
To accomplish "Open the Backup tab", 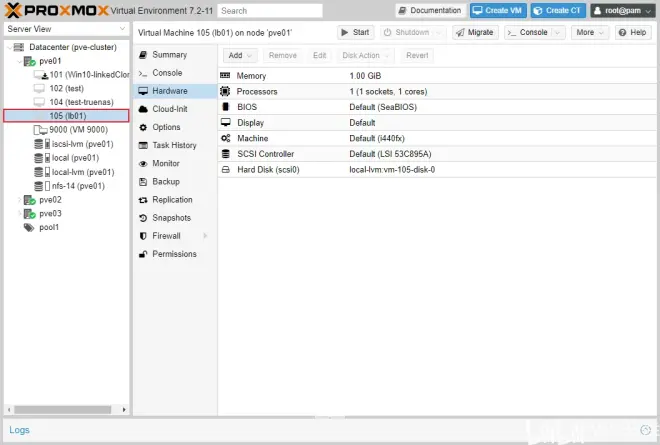I will [x=175, y=181].
